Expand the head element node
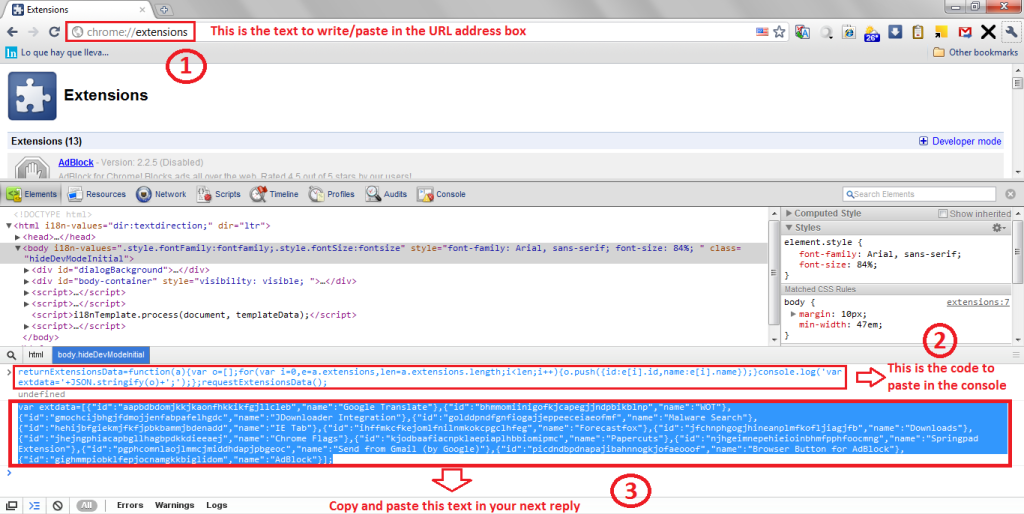Screen dimensions: 1024x514 pos(18,237)
